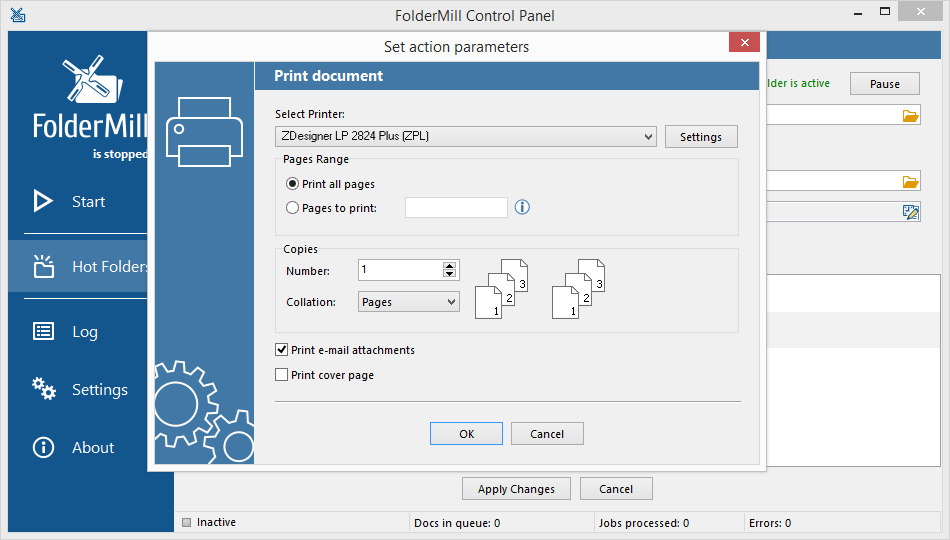Decrease number of copies with down arrow
Screen dimensions: 950x540
449,274
